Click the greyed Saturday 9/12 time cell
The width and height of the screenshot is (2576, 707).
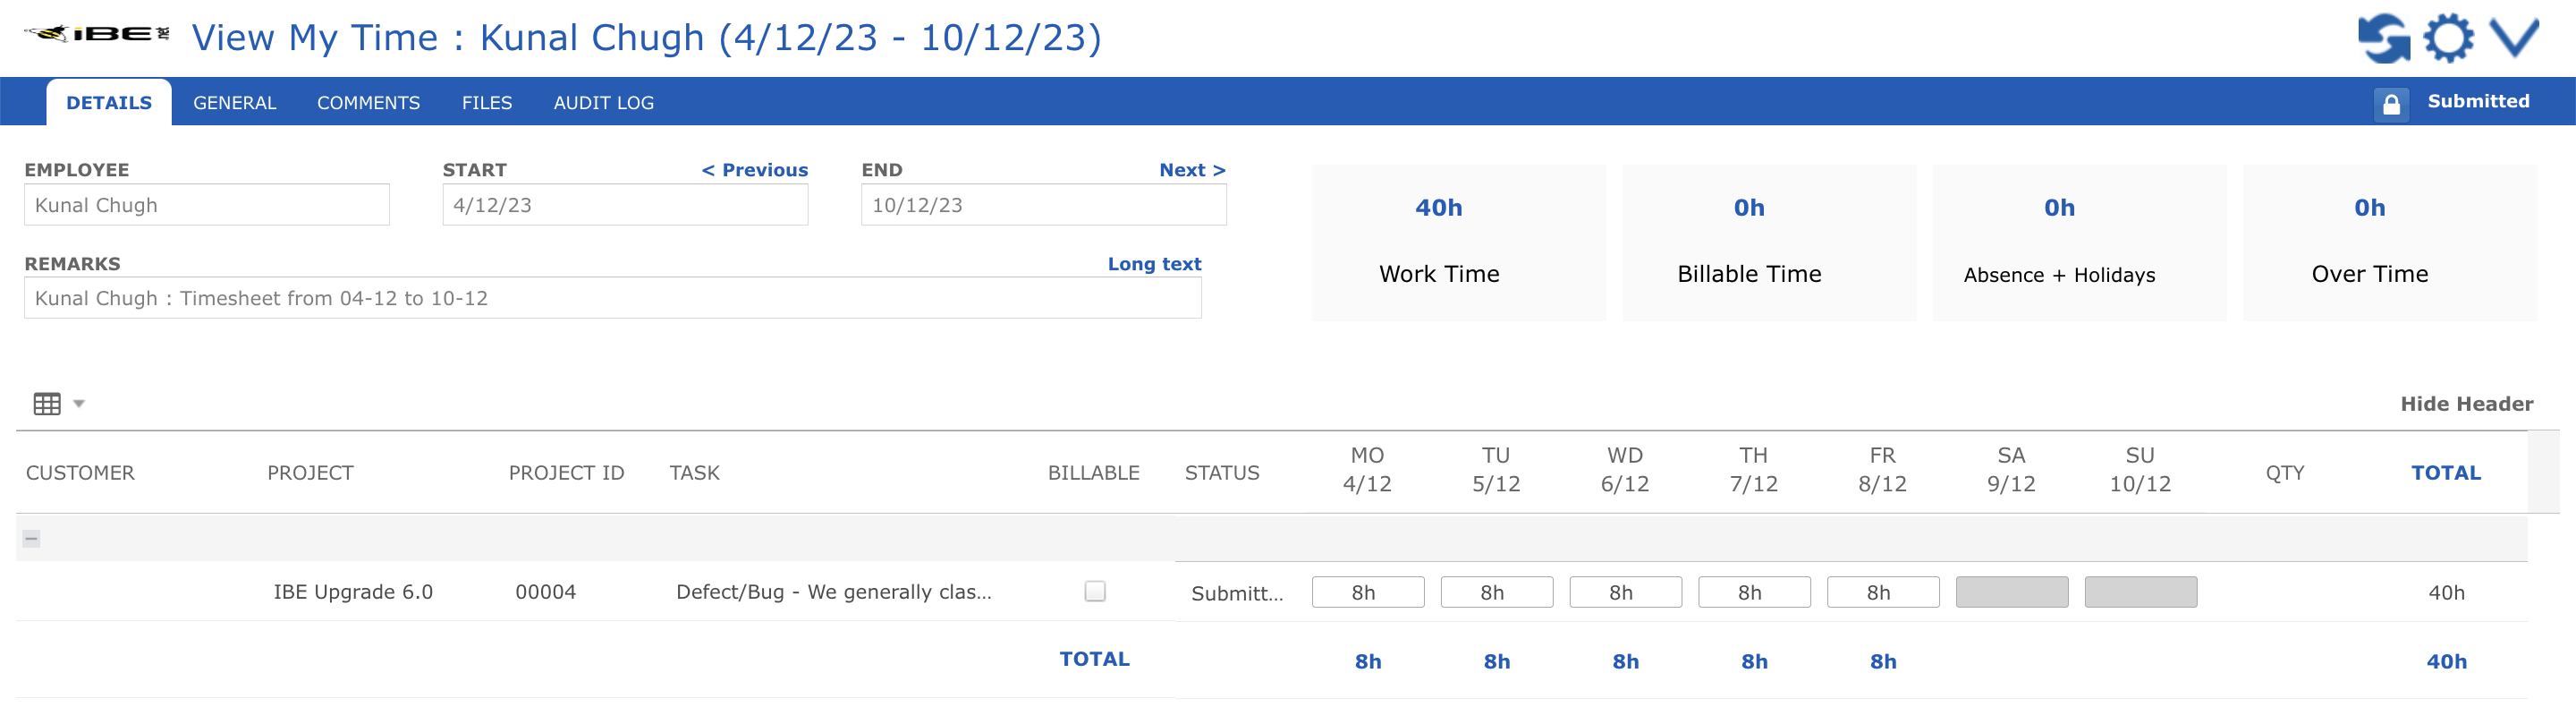click(2011, 593)
